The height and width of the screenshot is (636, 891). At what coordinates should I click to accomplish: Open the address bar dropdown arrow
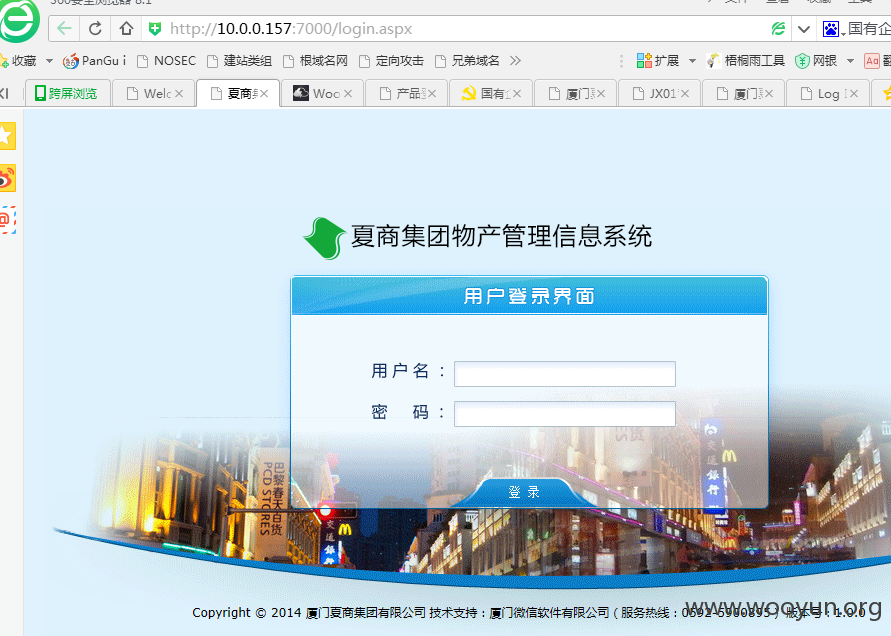(x=803, y=29)
